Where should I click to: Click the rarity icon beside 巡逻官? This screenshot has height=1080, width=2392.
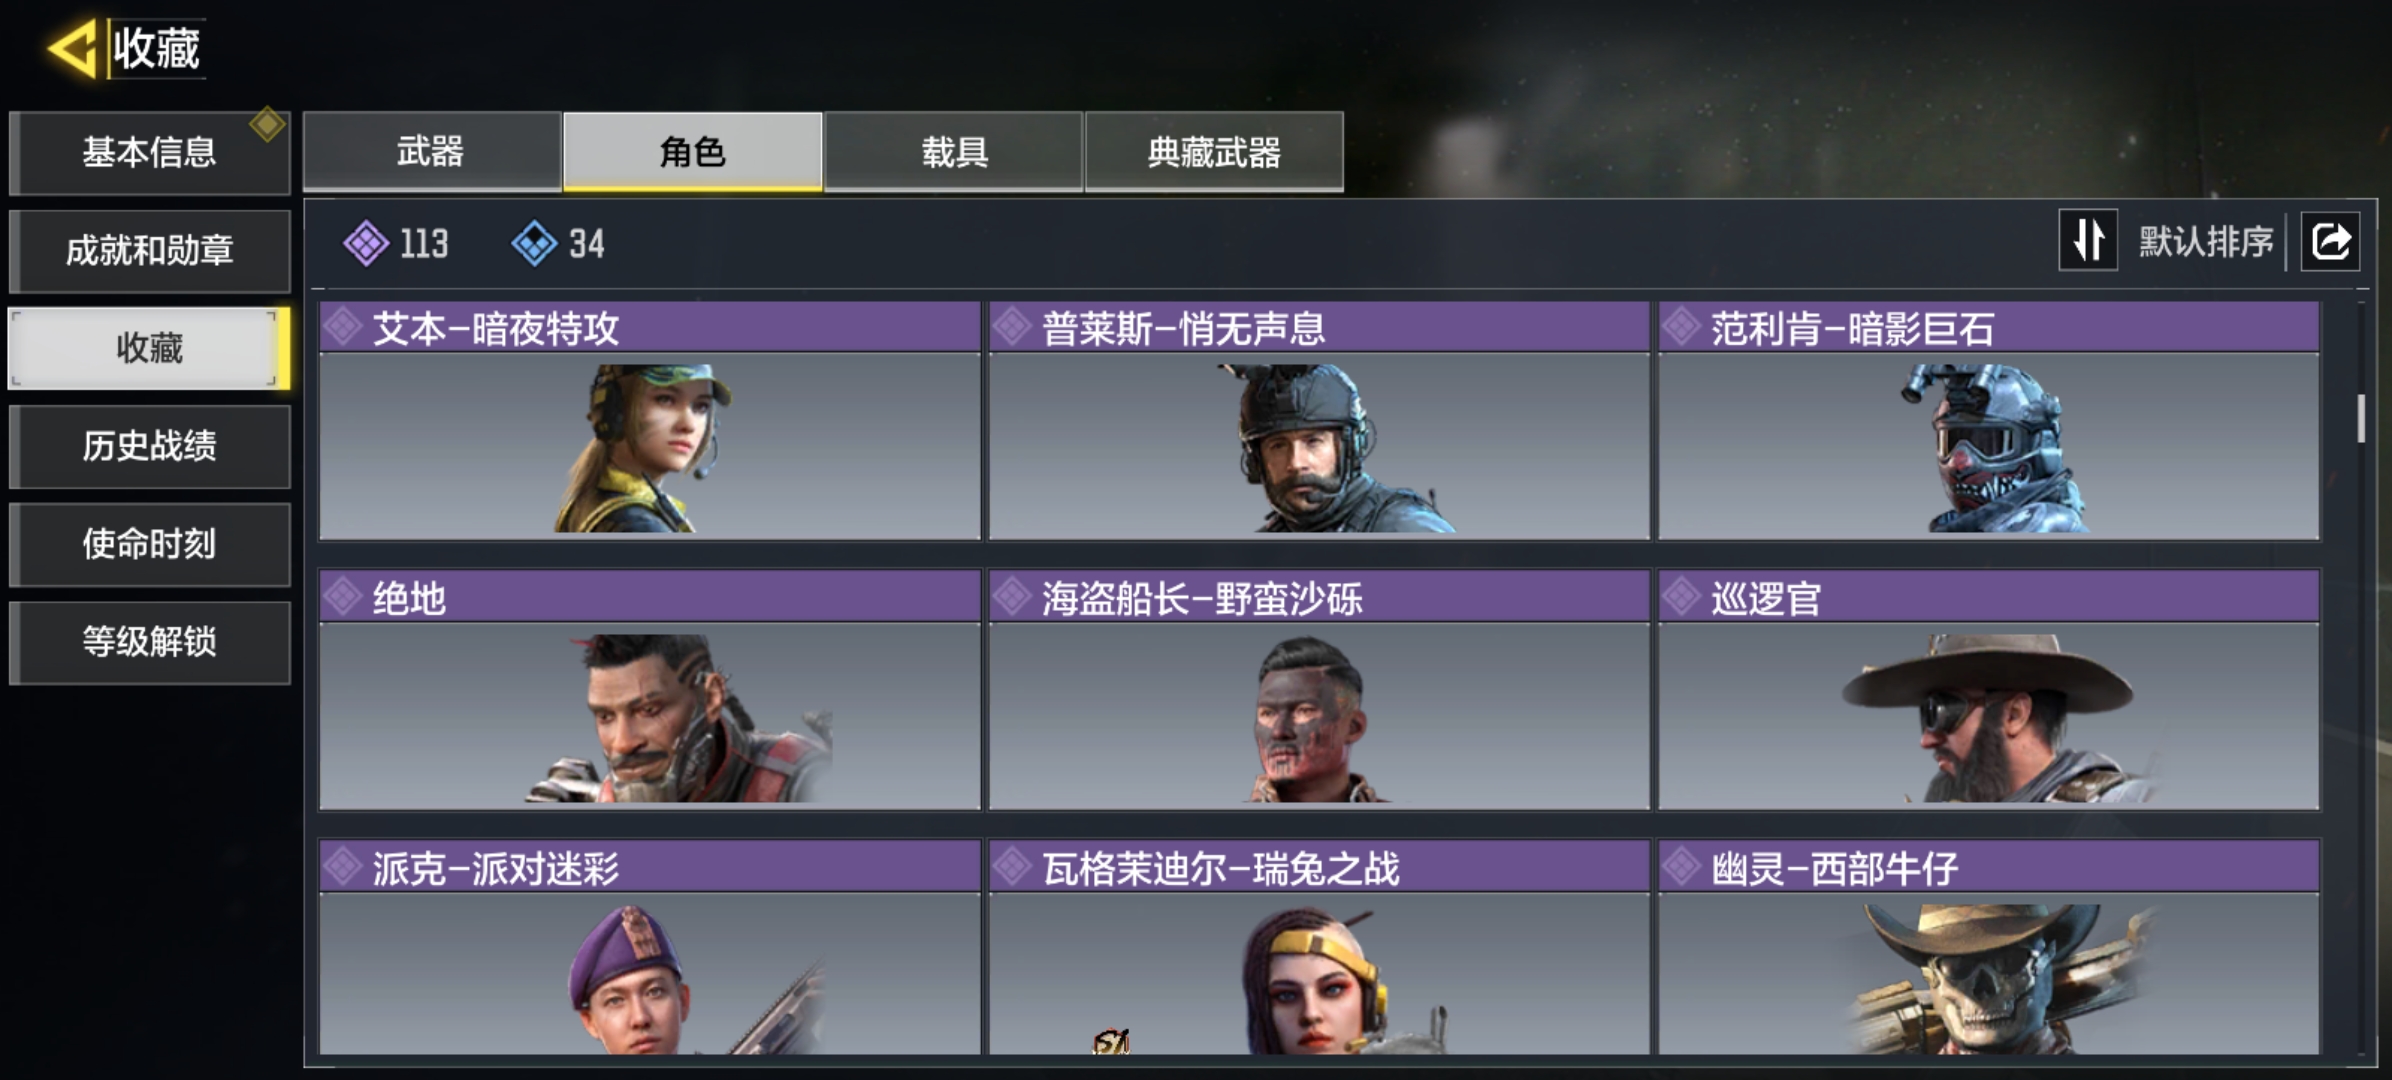tap(1682, 597)
